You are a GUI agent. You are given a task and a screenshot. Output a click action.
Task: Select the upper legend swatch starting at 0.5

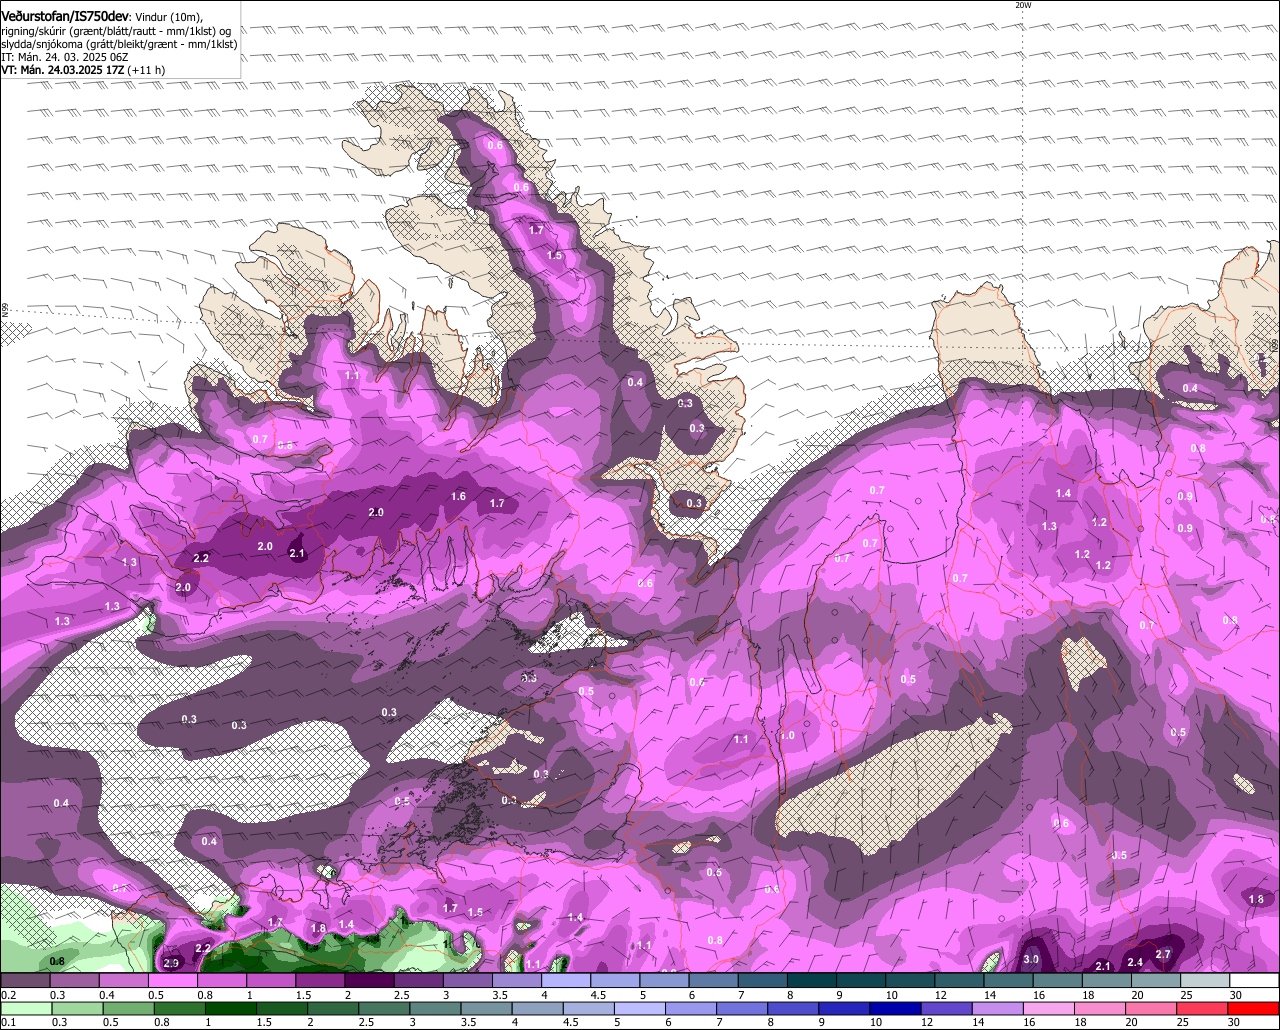point(172,981)
